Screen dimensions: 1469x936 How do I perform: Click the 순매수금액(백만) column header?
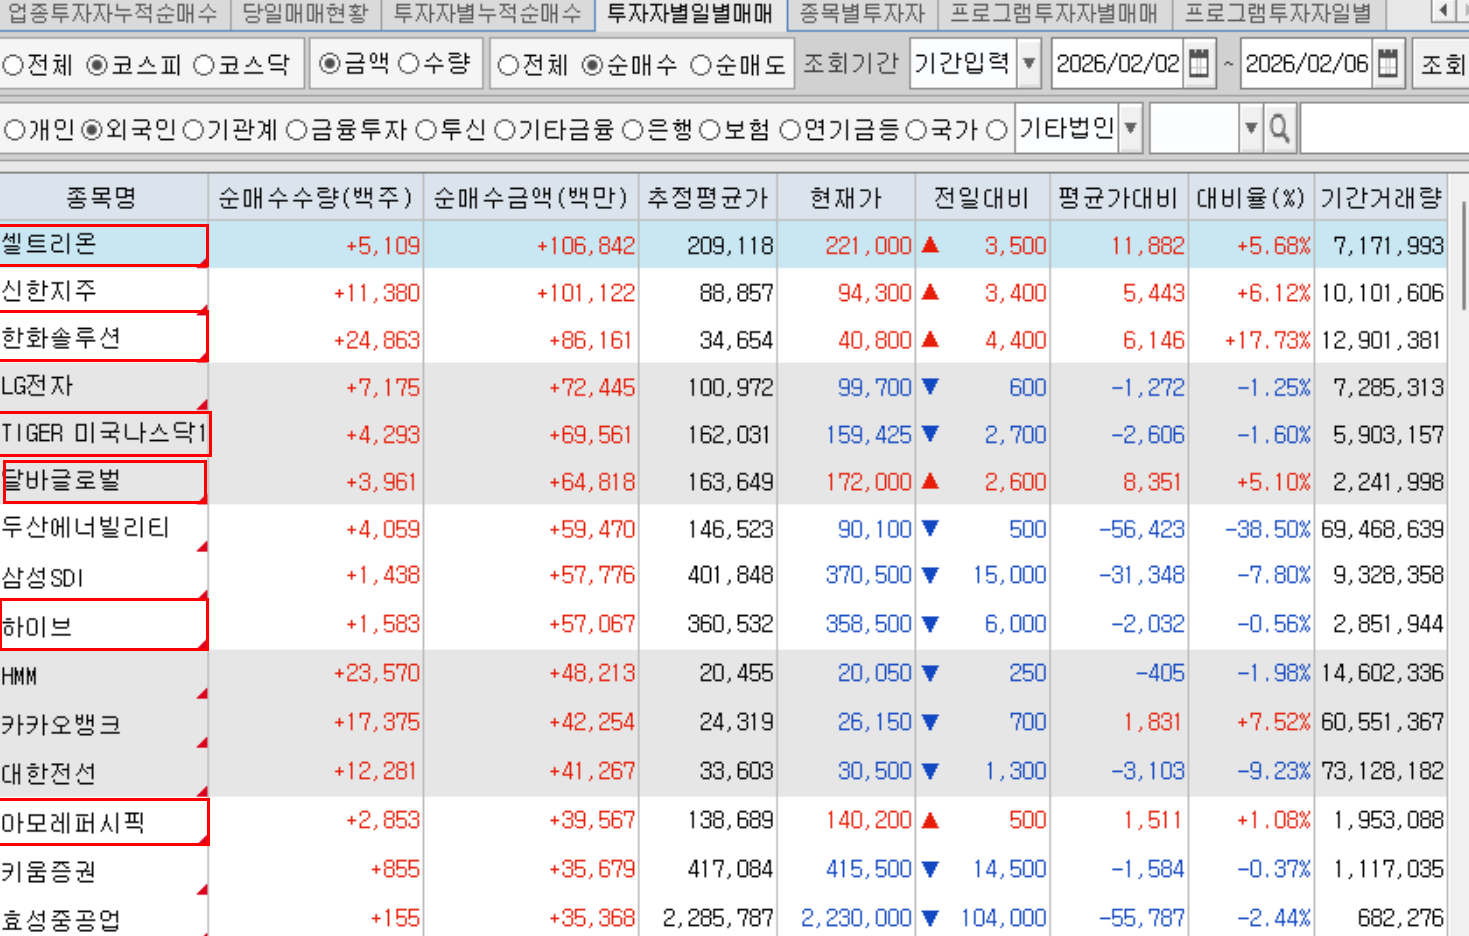pyautogui.click(x=530, y=198)
